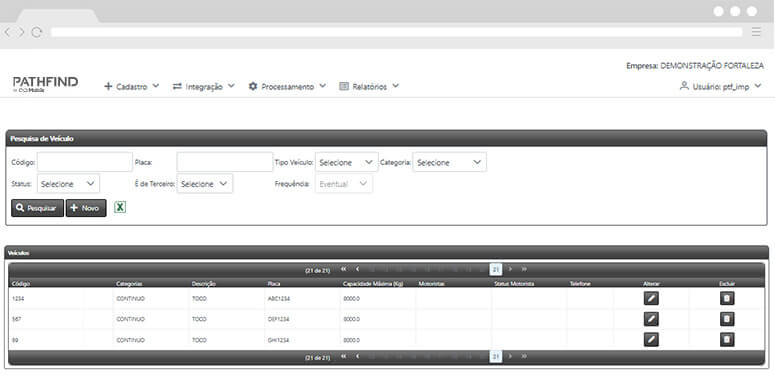Click the Pesquisar button
Screen dimensions: 775x390
38,208
